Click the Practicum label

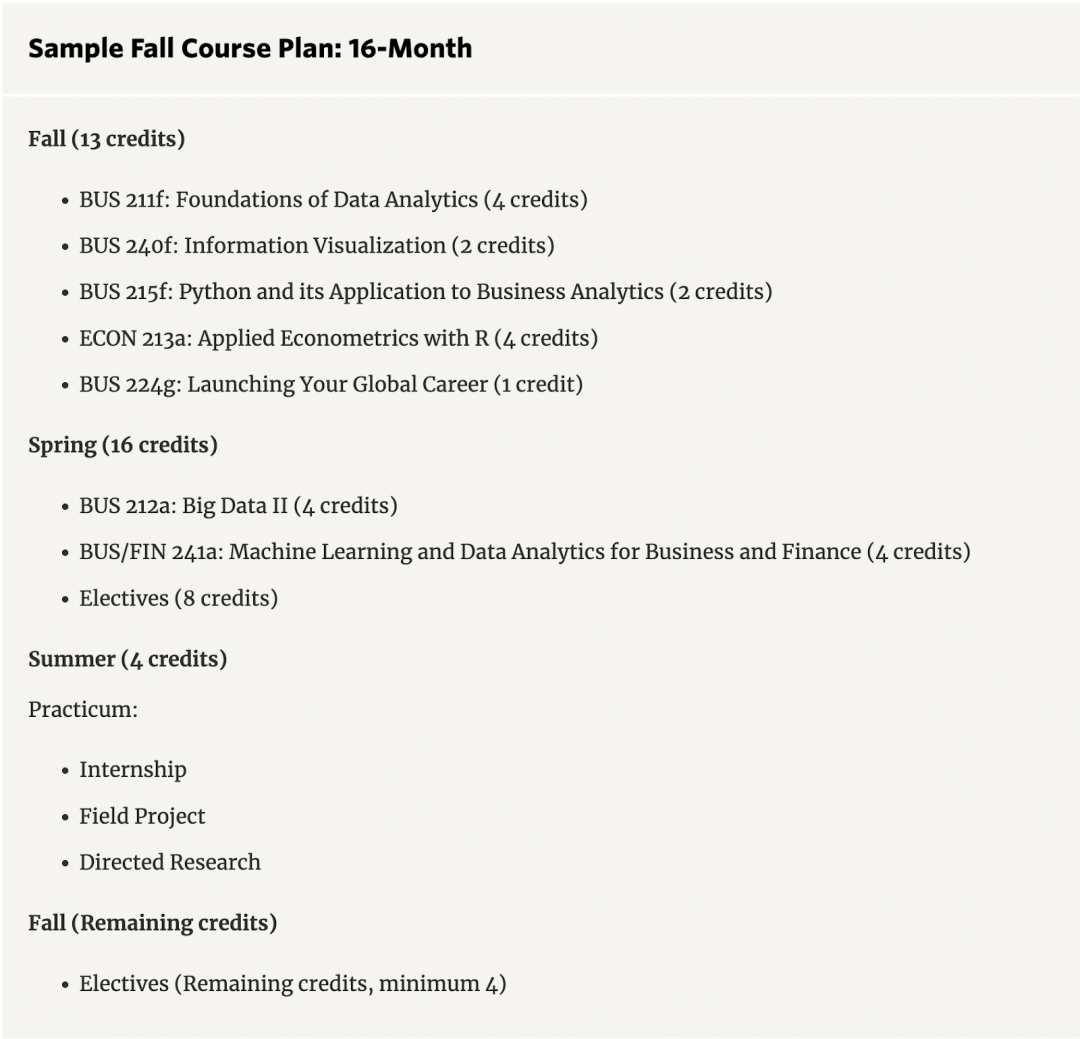coord(82,709)
